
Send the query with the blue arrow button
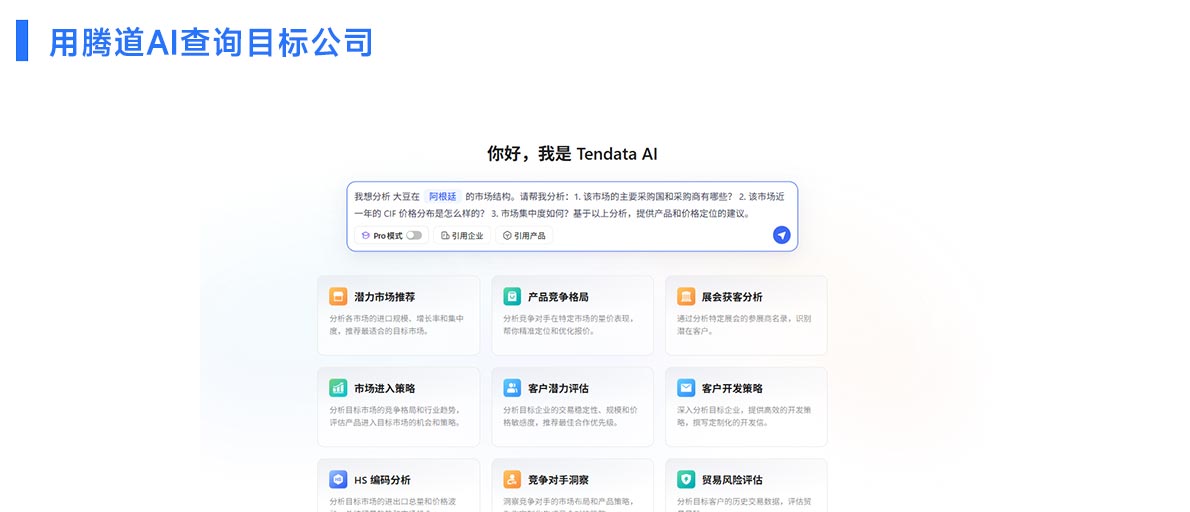pos(782,235)
